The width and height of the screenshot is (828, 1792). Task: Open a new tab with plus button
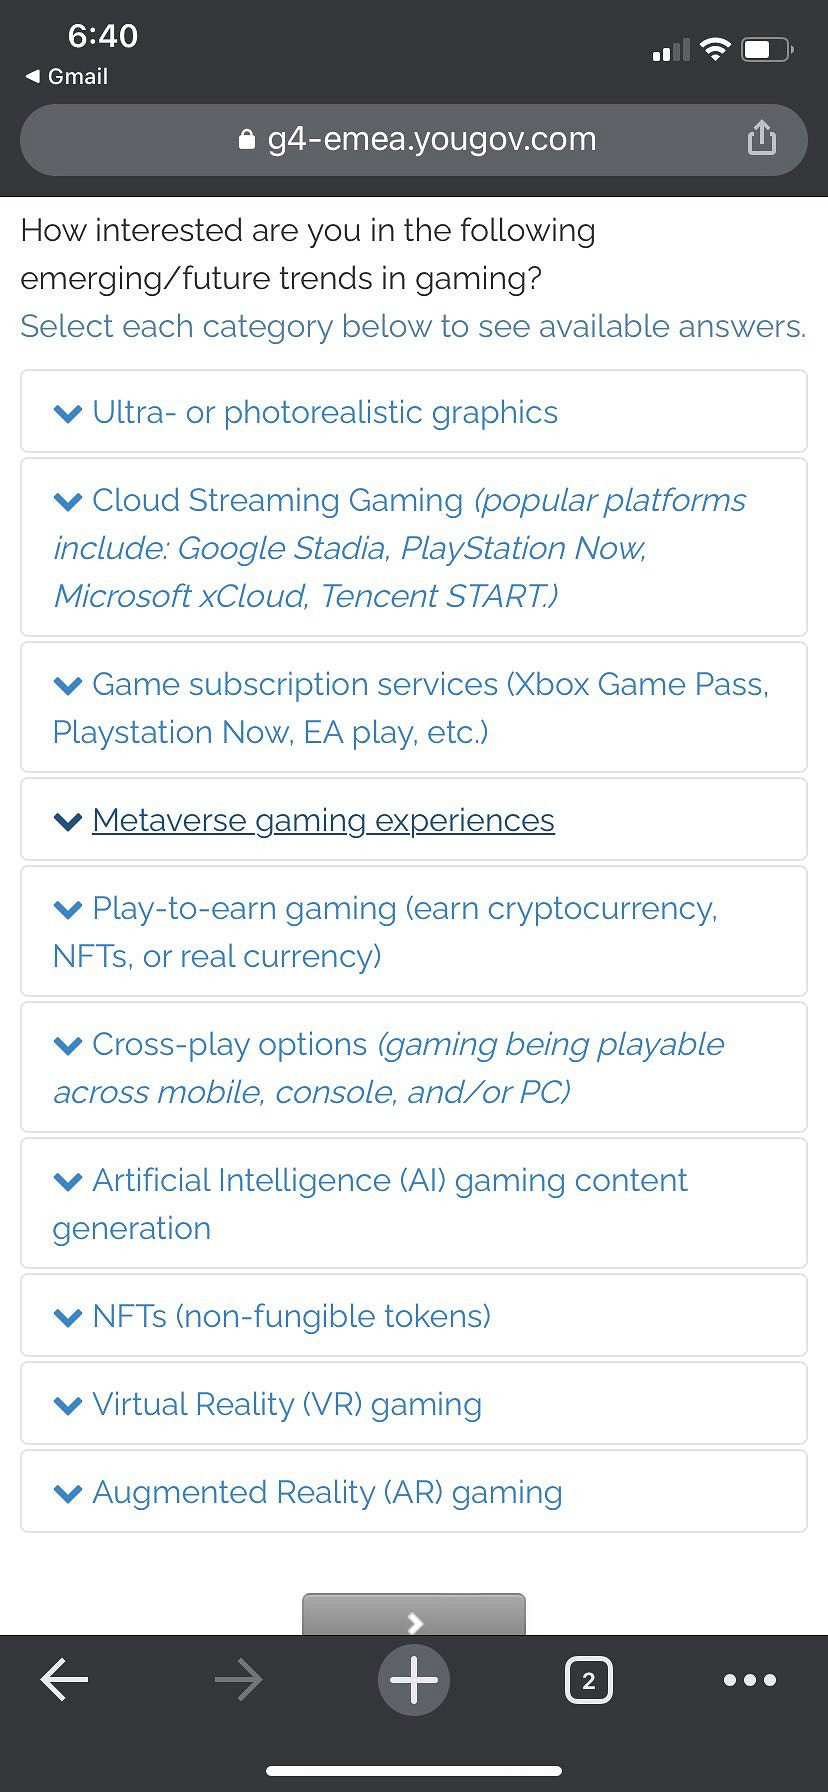(x=414, y=1680)
